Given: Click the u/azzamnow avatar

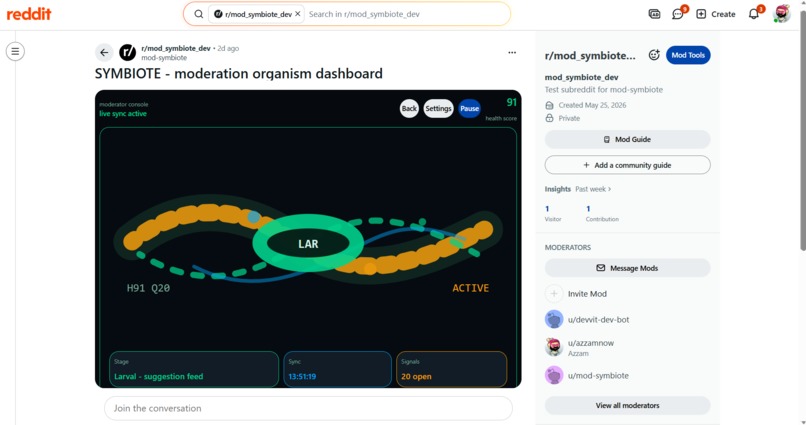Looking at the screenshot, I should [x=554, y=347].
